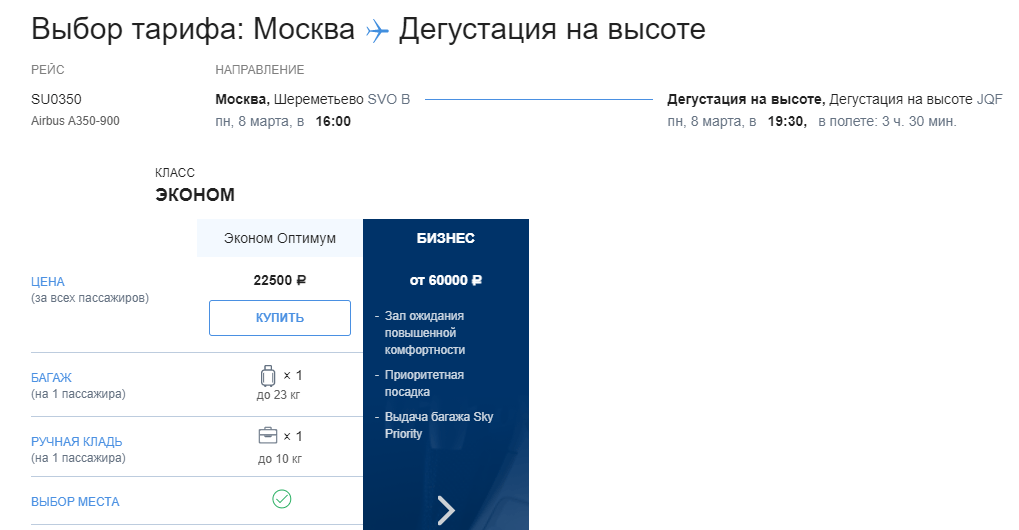The height and width of the screenshot is (530, 1019).
Task: Click the baggage limit до 23 кг
Action: [x=278, y=395]
